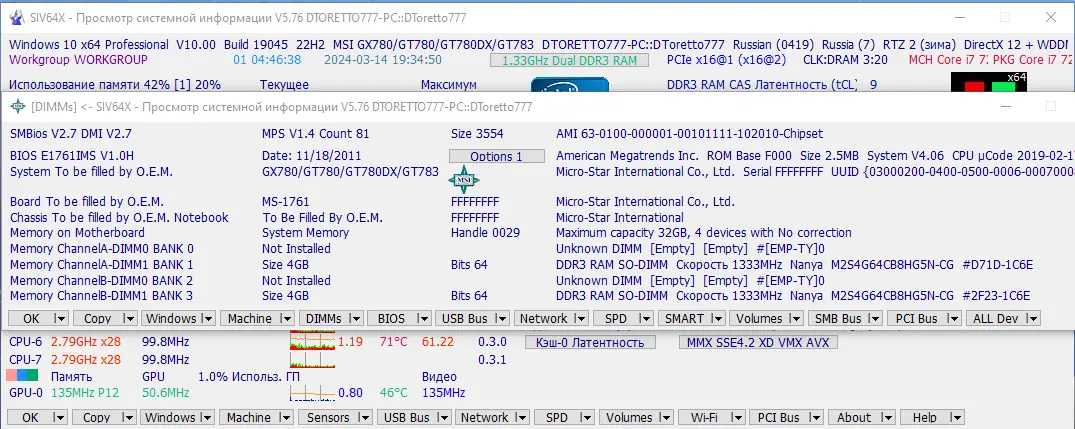The image size is (1075, 429).
Task: Click USB Bus in main window bottom row
Action: click(x=407, y=417)
